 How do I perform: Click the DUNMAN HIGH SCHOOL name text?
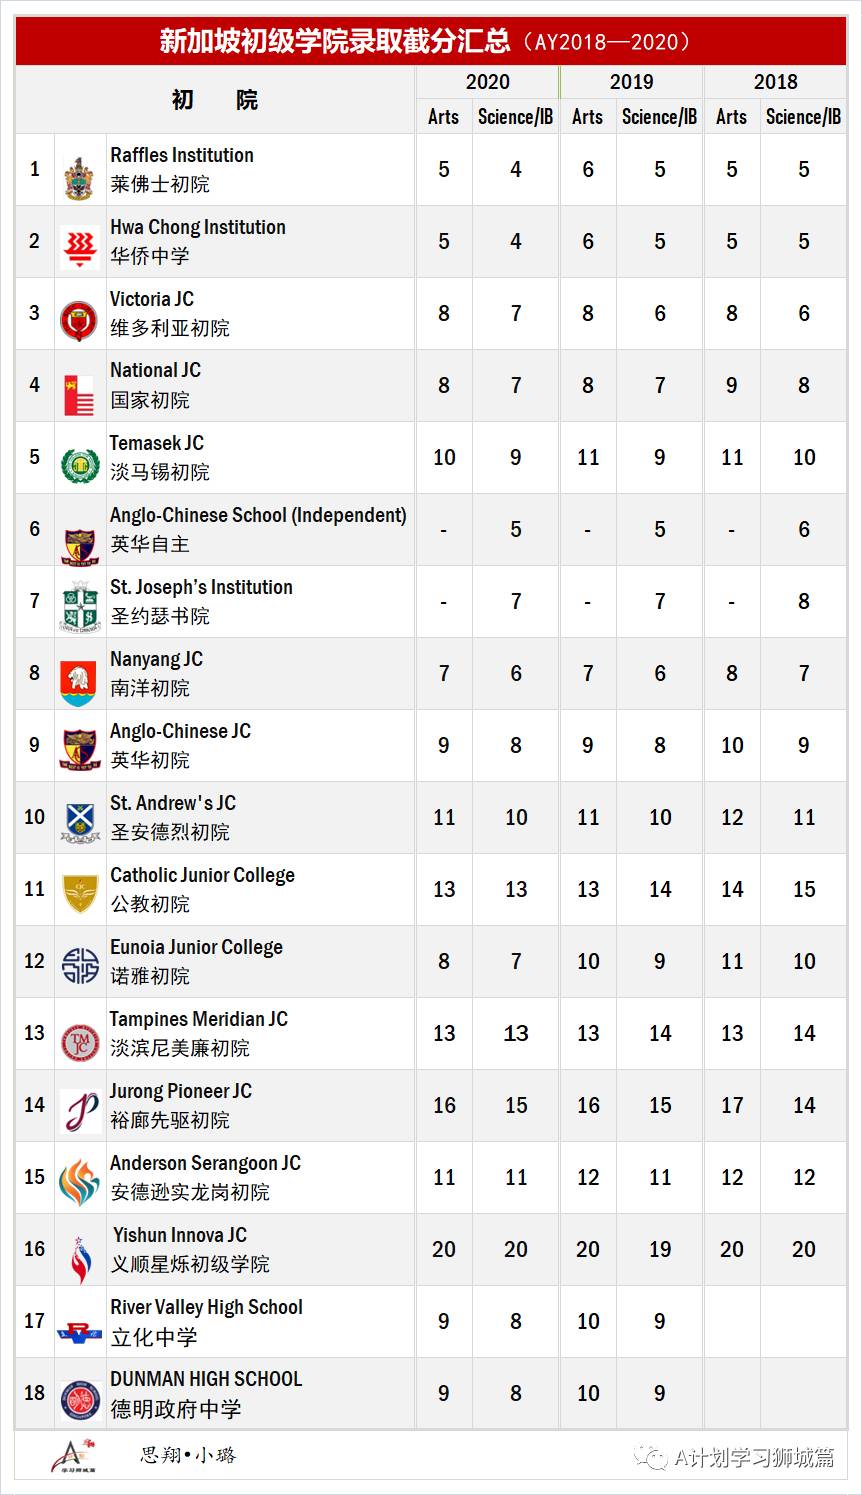click(x=206, y=1379)
